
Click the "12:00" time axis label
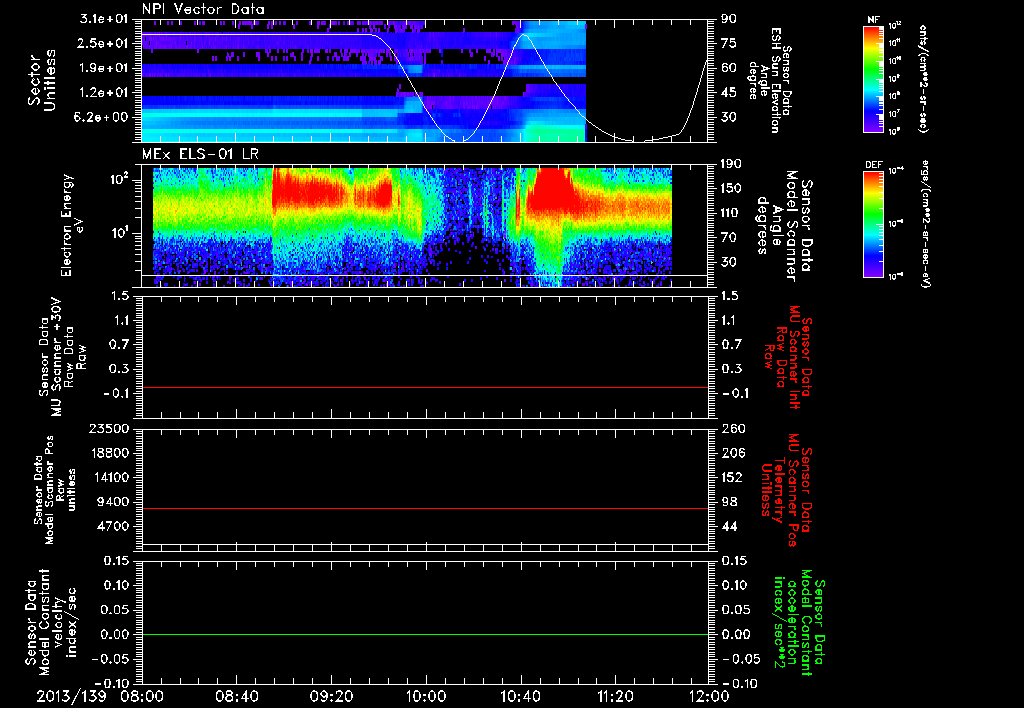point(709,696)
